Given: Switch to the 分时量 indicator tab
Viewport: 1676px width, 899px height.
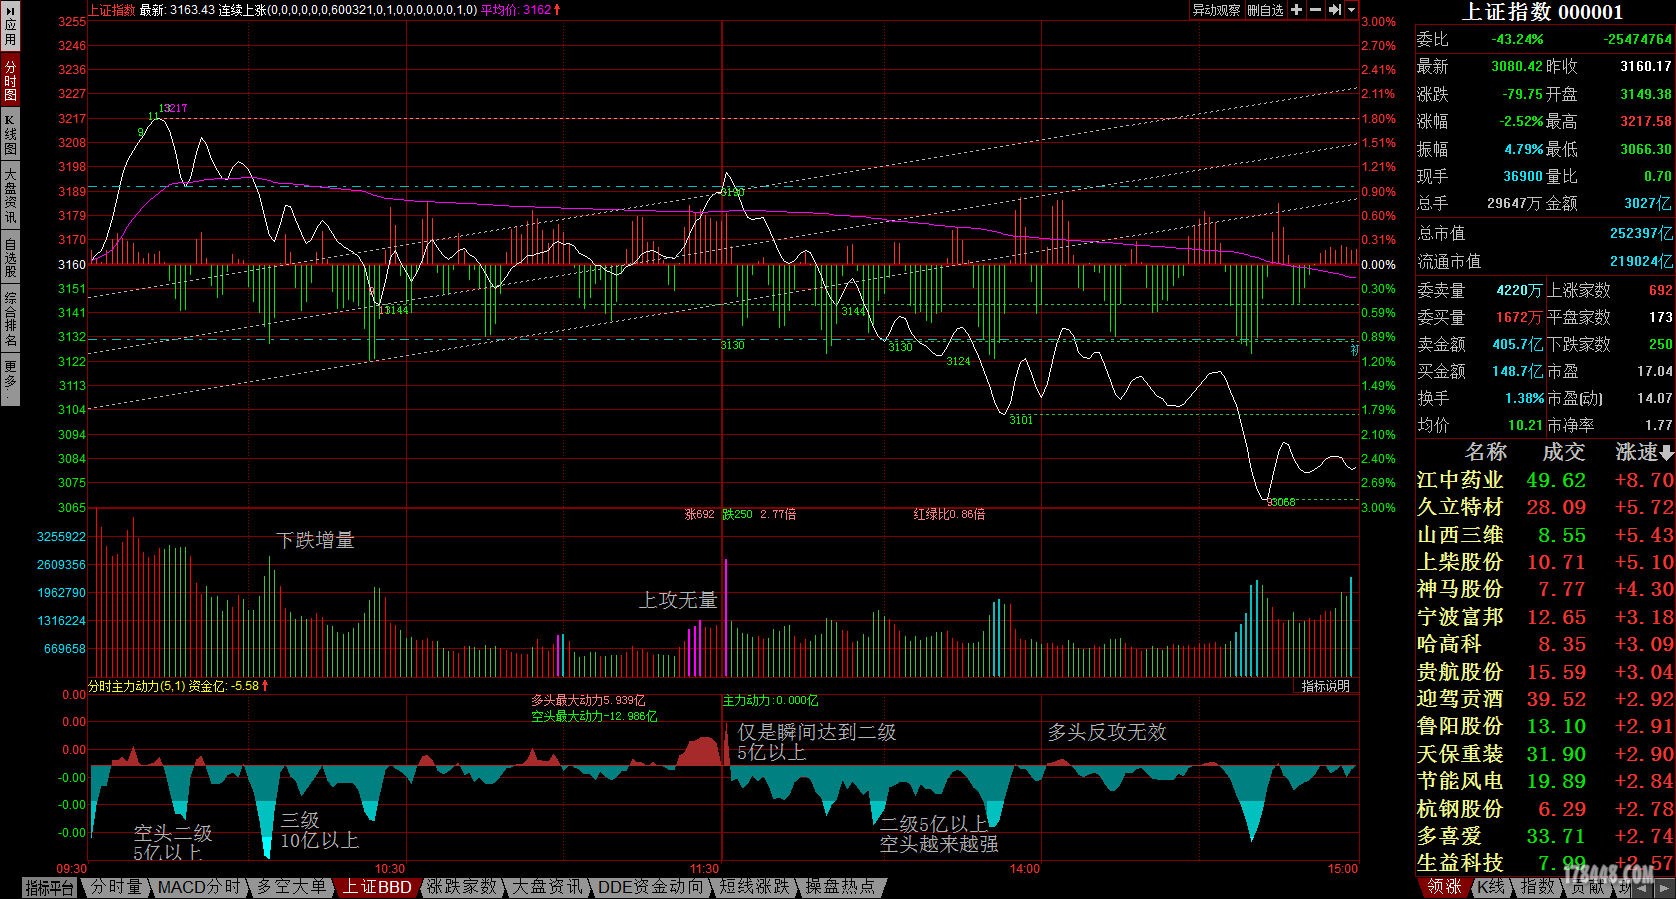Looking at the screenshot, I should click(x=116, y=887).
